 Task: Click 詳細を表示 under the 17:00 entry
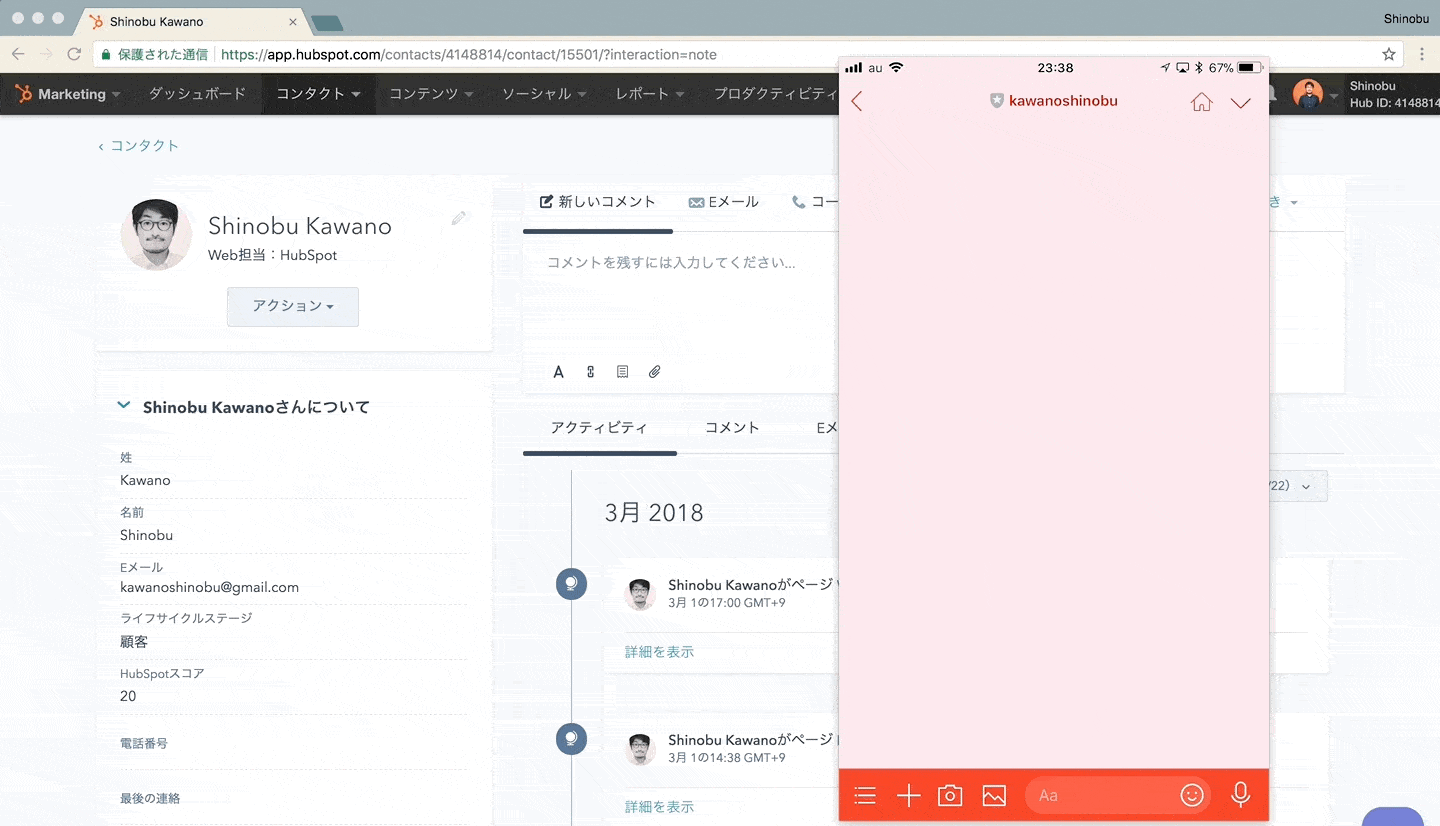(x=659, y=652)
